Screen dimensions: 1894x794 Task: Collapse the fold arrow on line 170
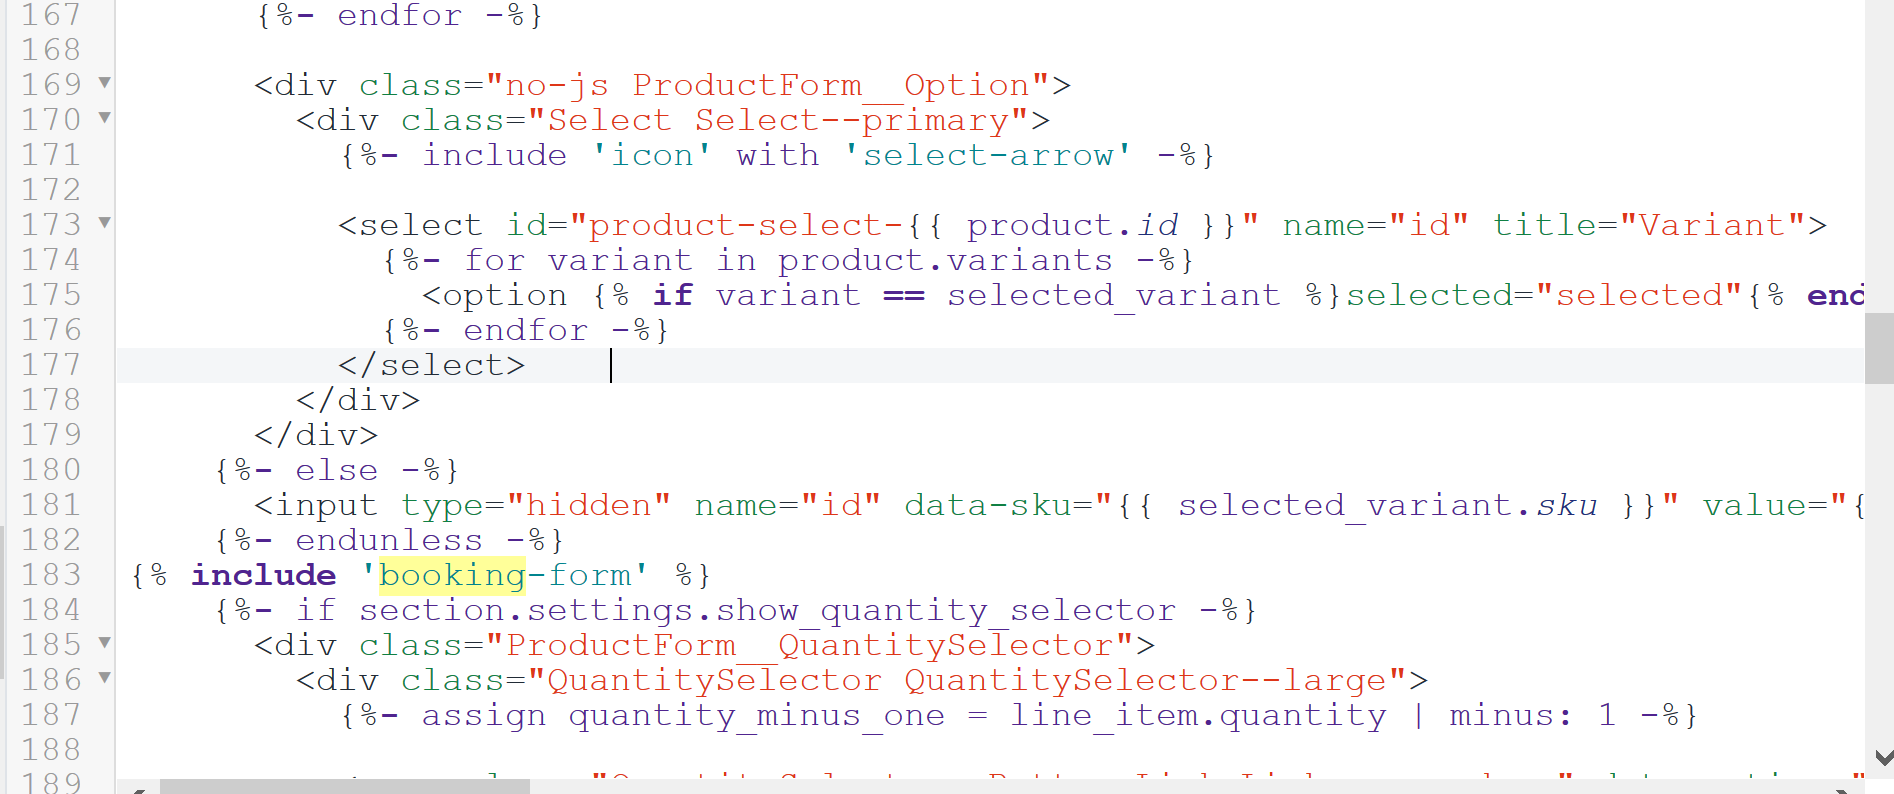[x=104, y=117]
